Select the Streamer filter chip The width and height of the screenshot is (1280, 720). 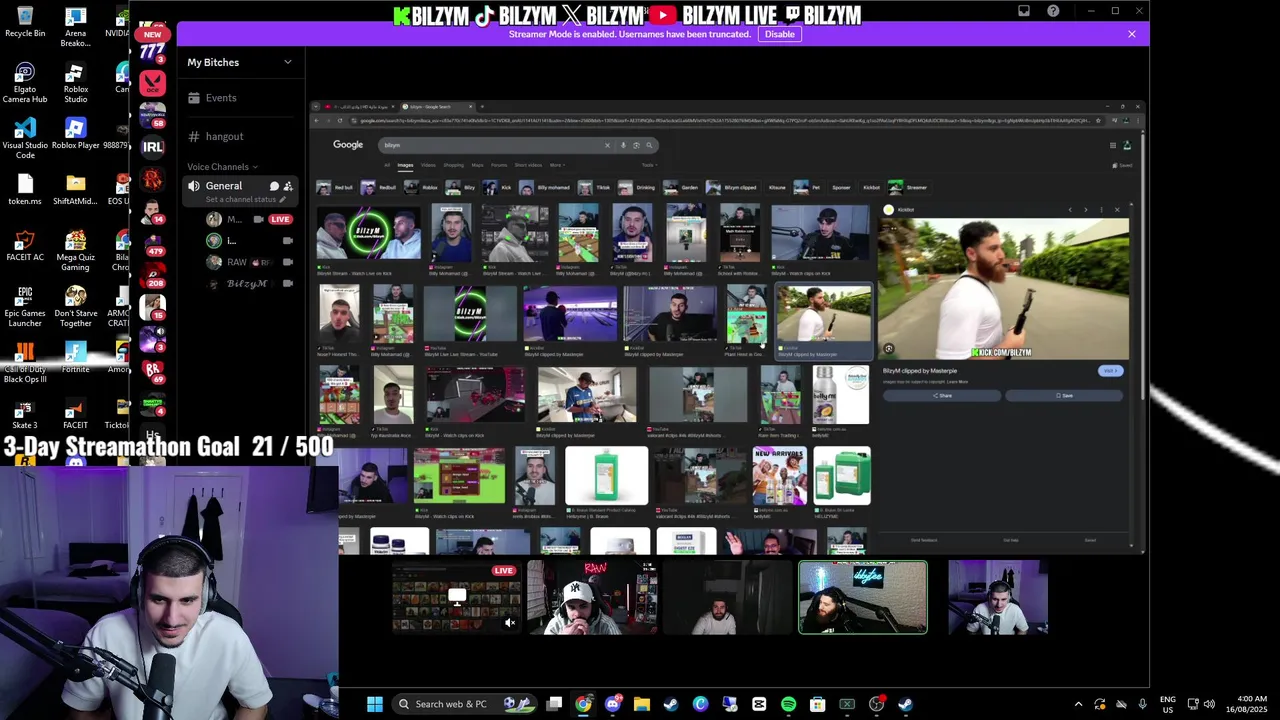click(x=910, y=187)
